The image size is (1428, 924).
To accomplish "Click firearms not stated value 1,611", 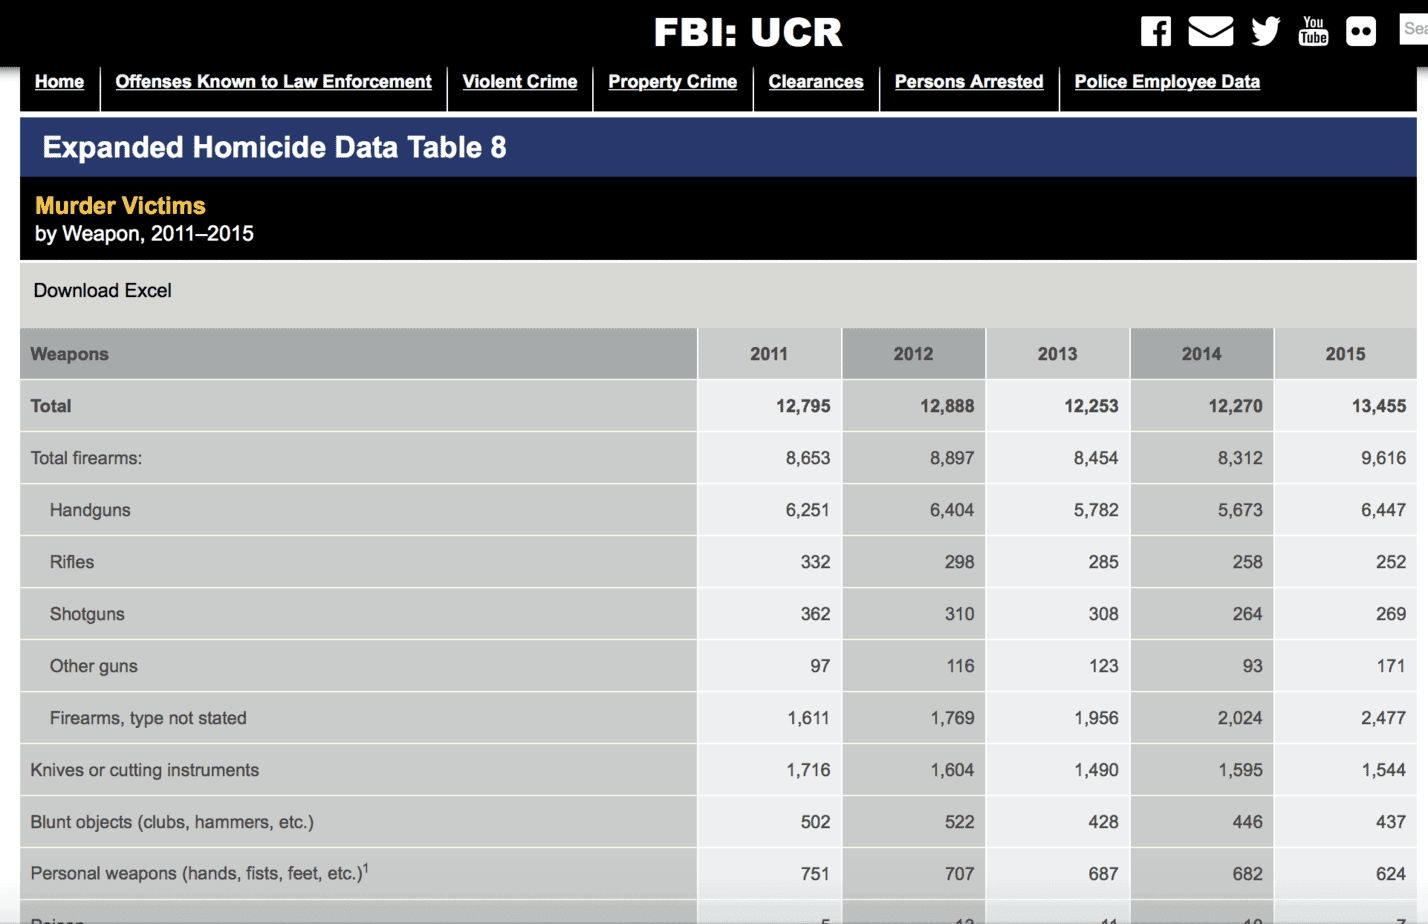I will (x=809, y=718).
